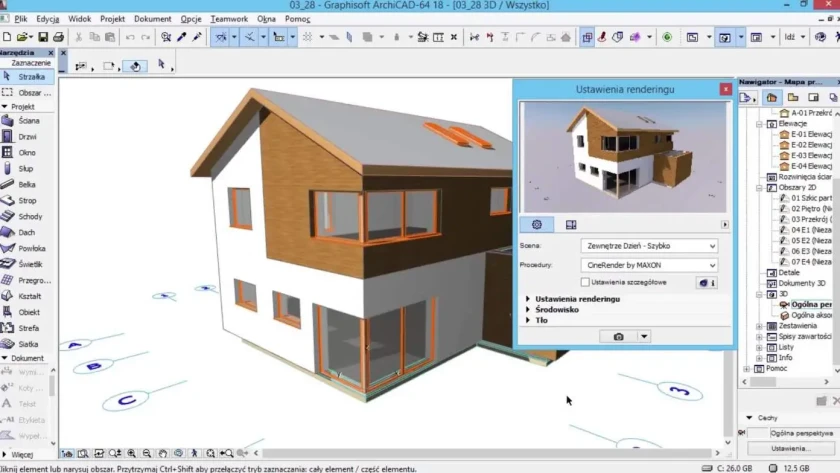Open the Procedury CineRender dropdown
840x473 pixels.
648,265
